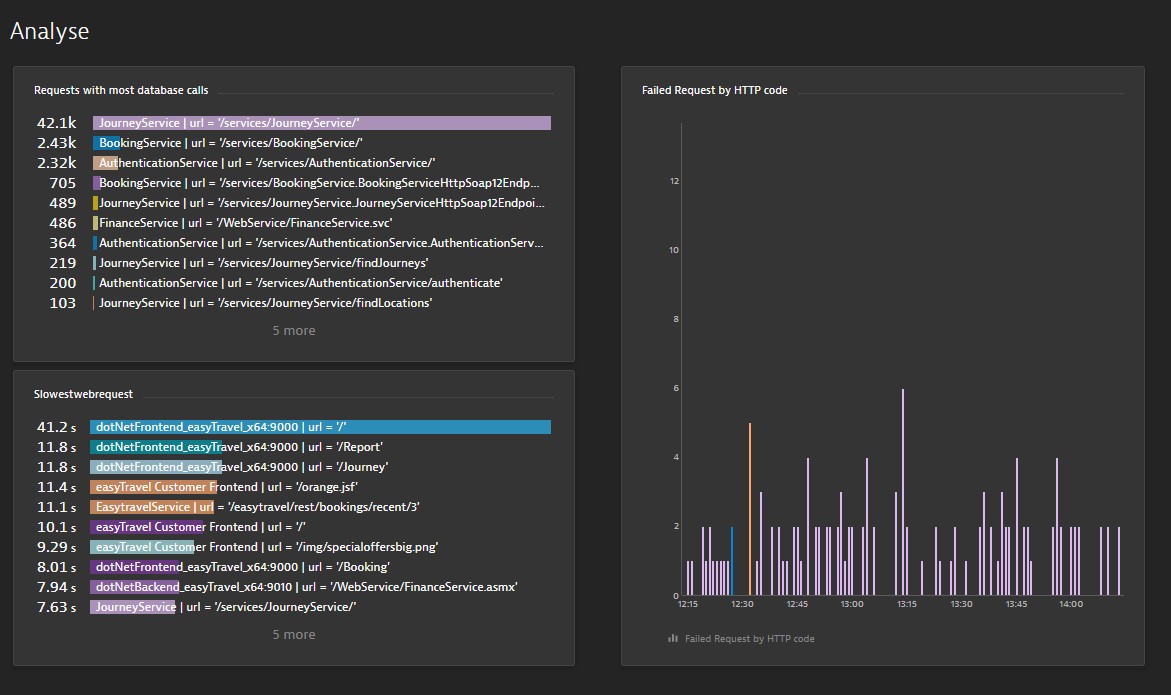Select the dotNetFrontend '/Journey' row
Screen dimensions: 1171x695
pyautogui.click(x=293, y=467)
